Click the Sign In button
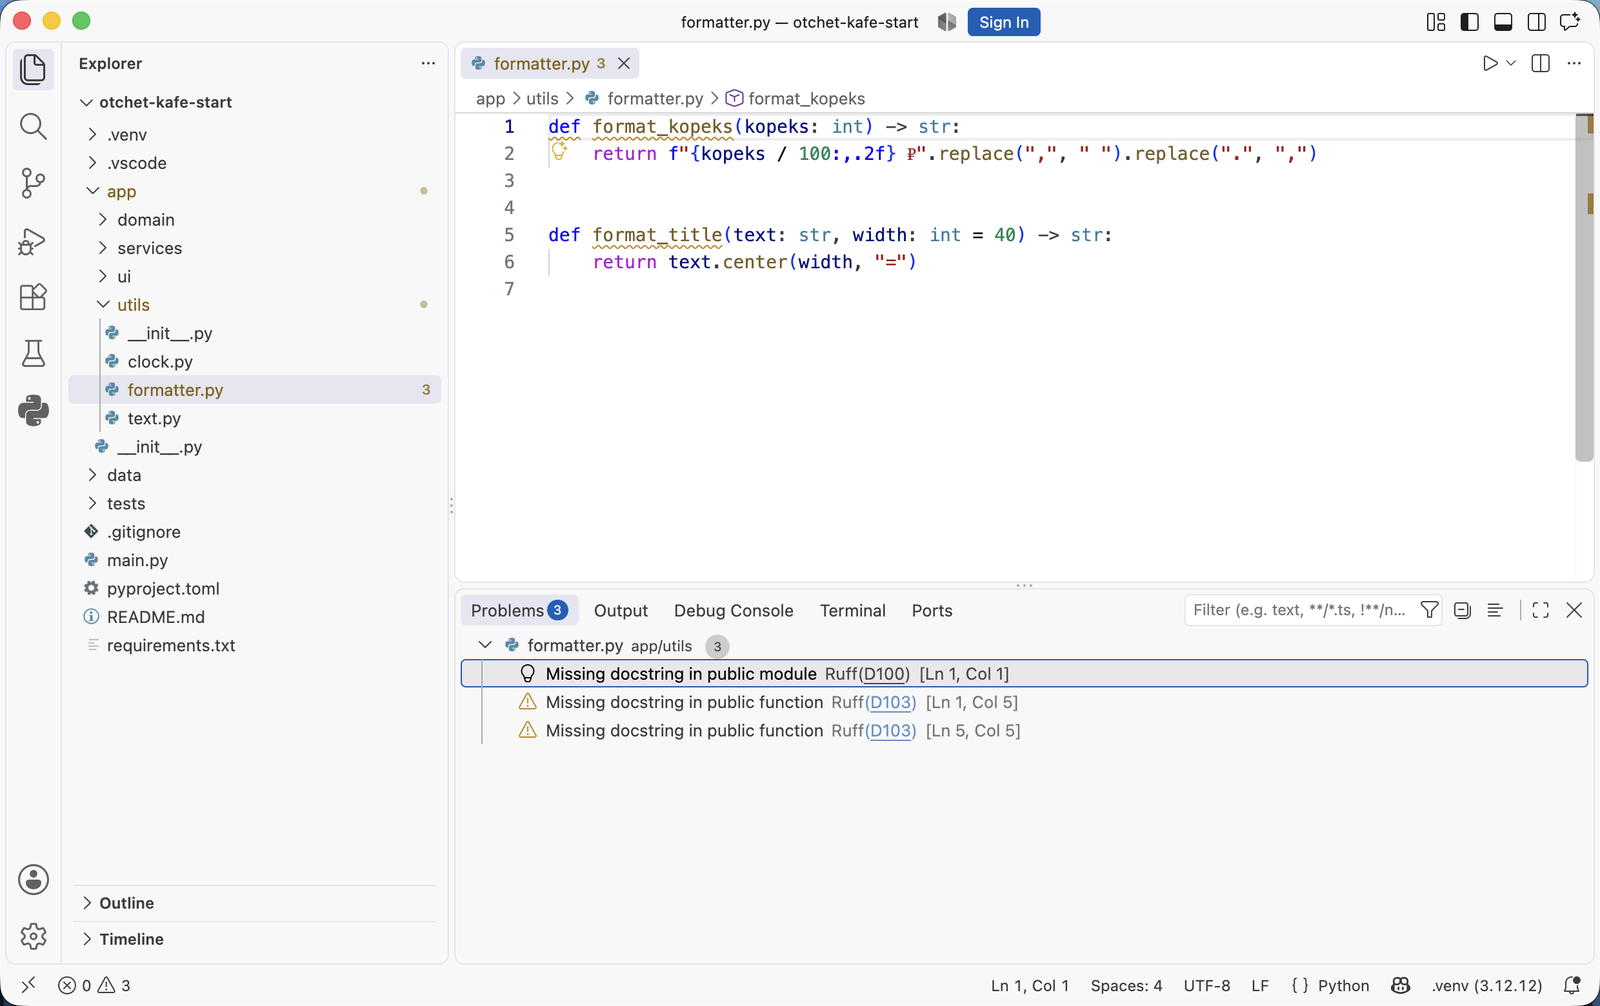The image size is (1600, 1006). pyautogui.click(x=1004, y=22)
